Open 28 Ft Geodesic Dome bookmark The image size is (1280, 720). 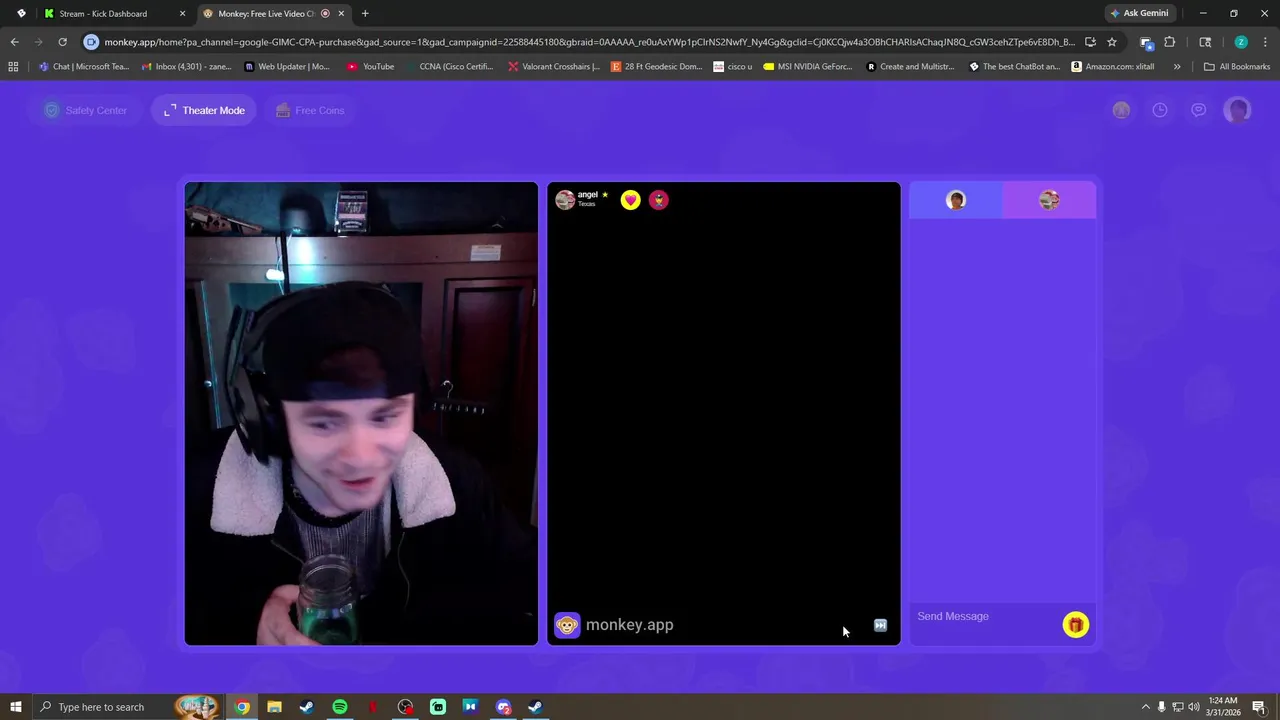pos(657,67)
